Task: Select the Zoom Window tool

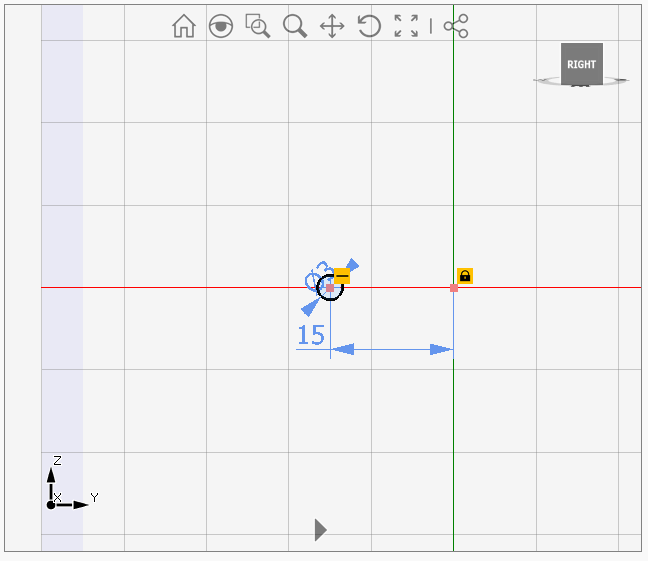Action: [x=258, y=27]
